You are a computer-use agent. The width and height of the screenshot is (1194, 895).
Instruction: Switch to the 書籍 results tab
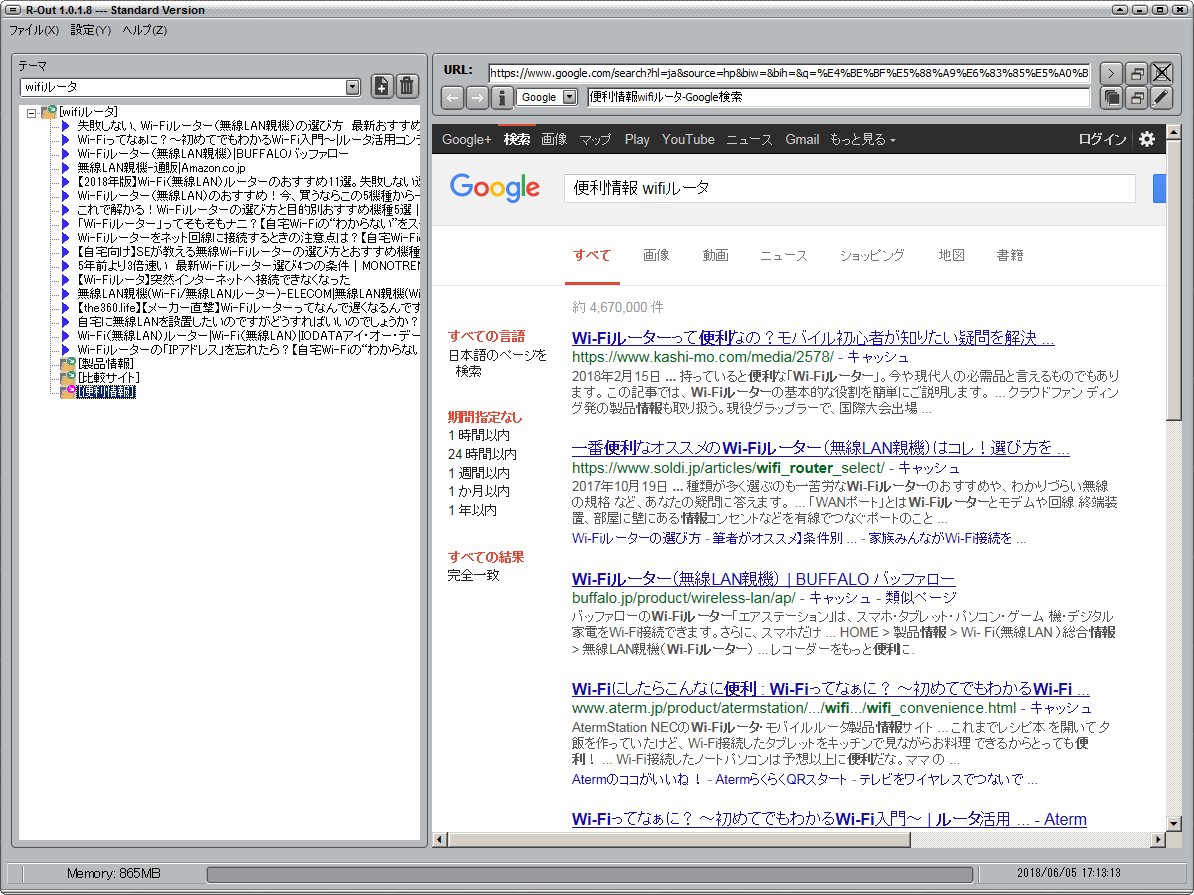(1010, 255)
